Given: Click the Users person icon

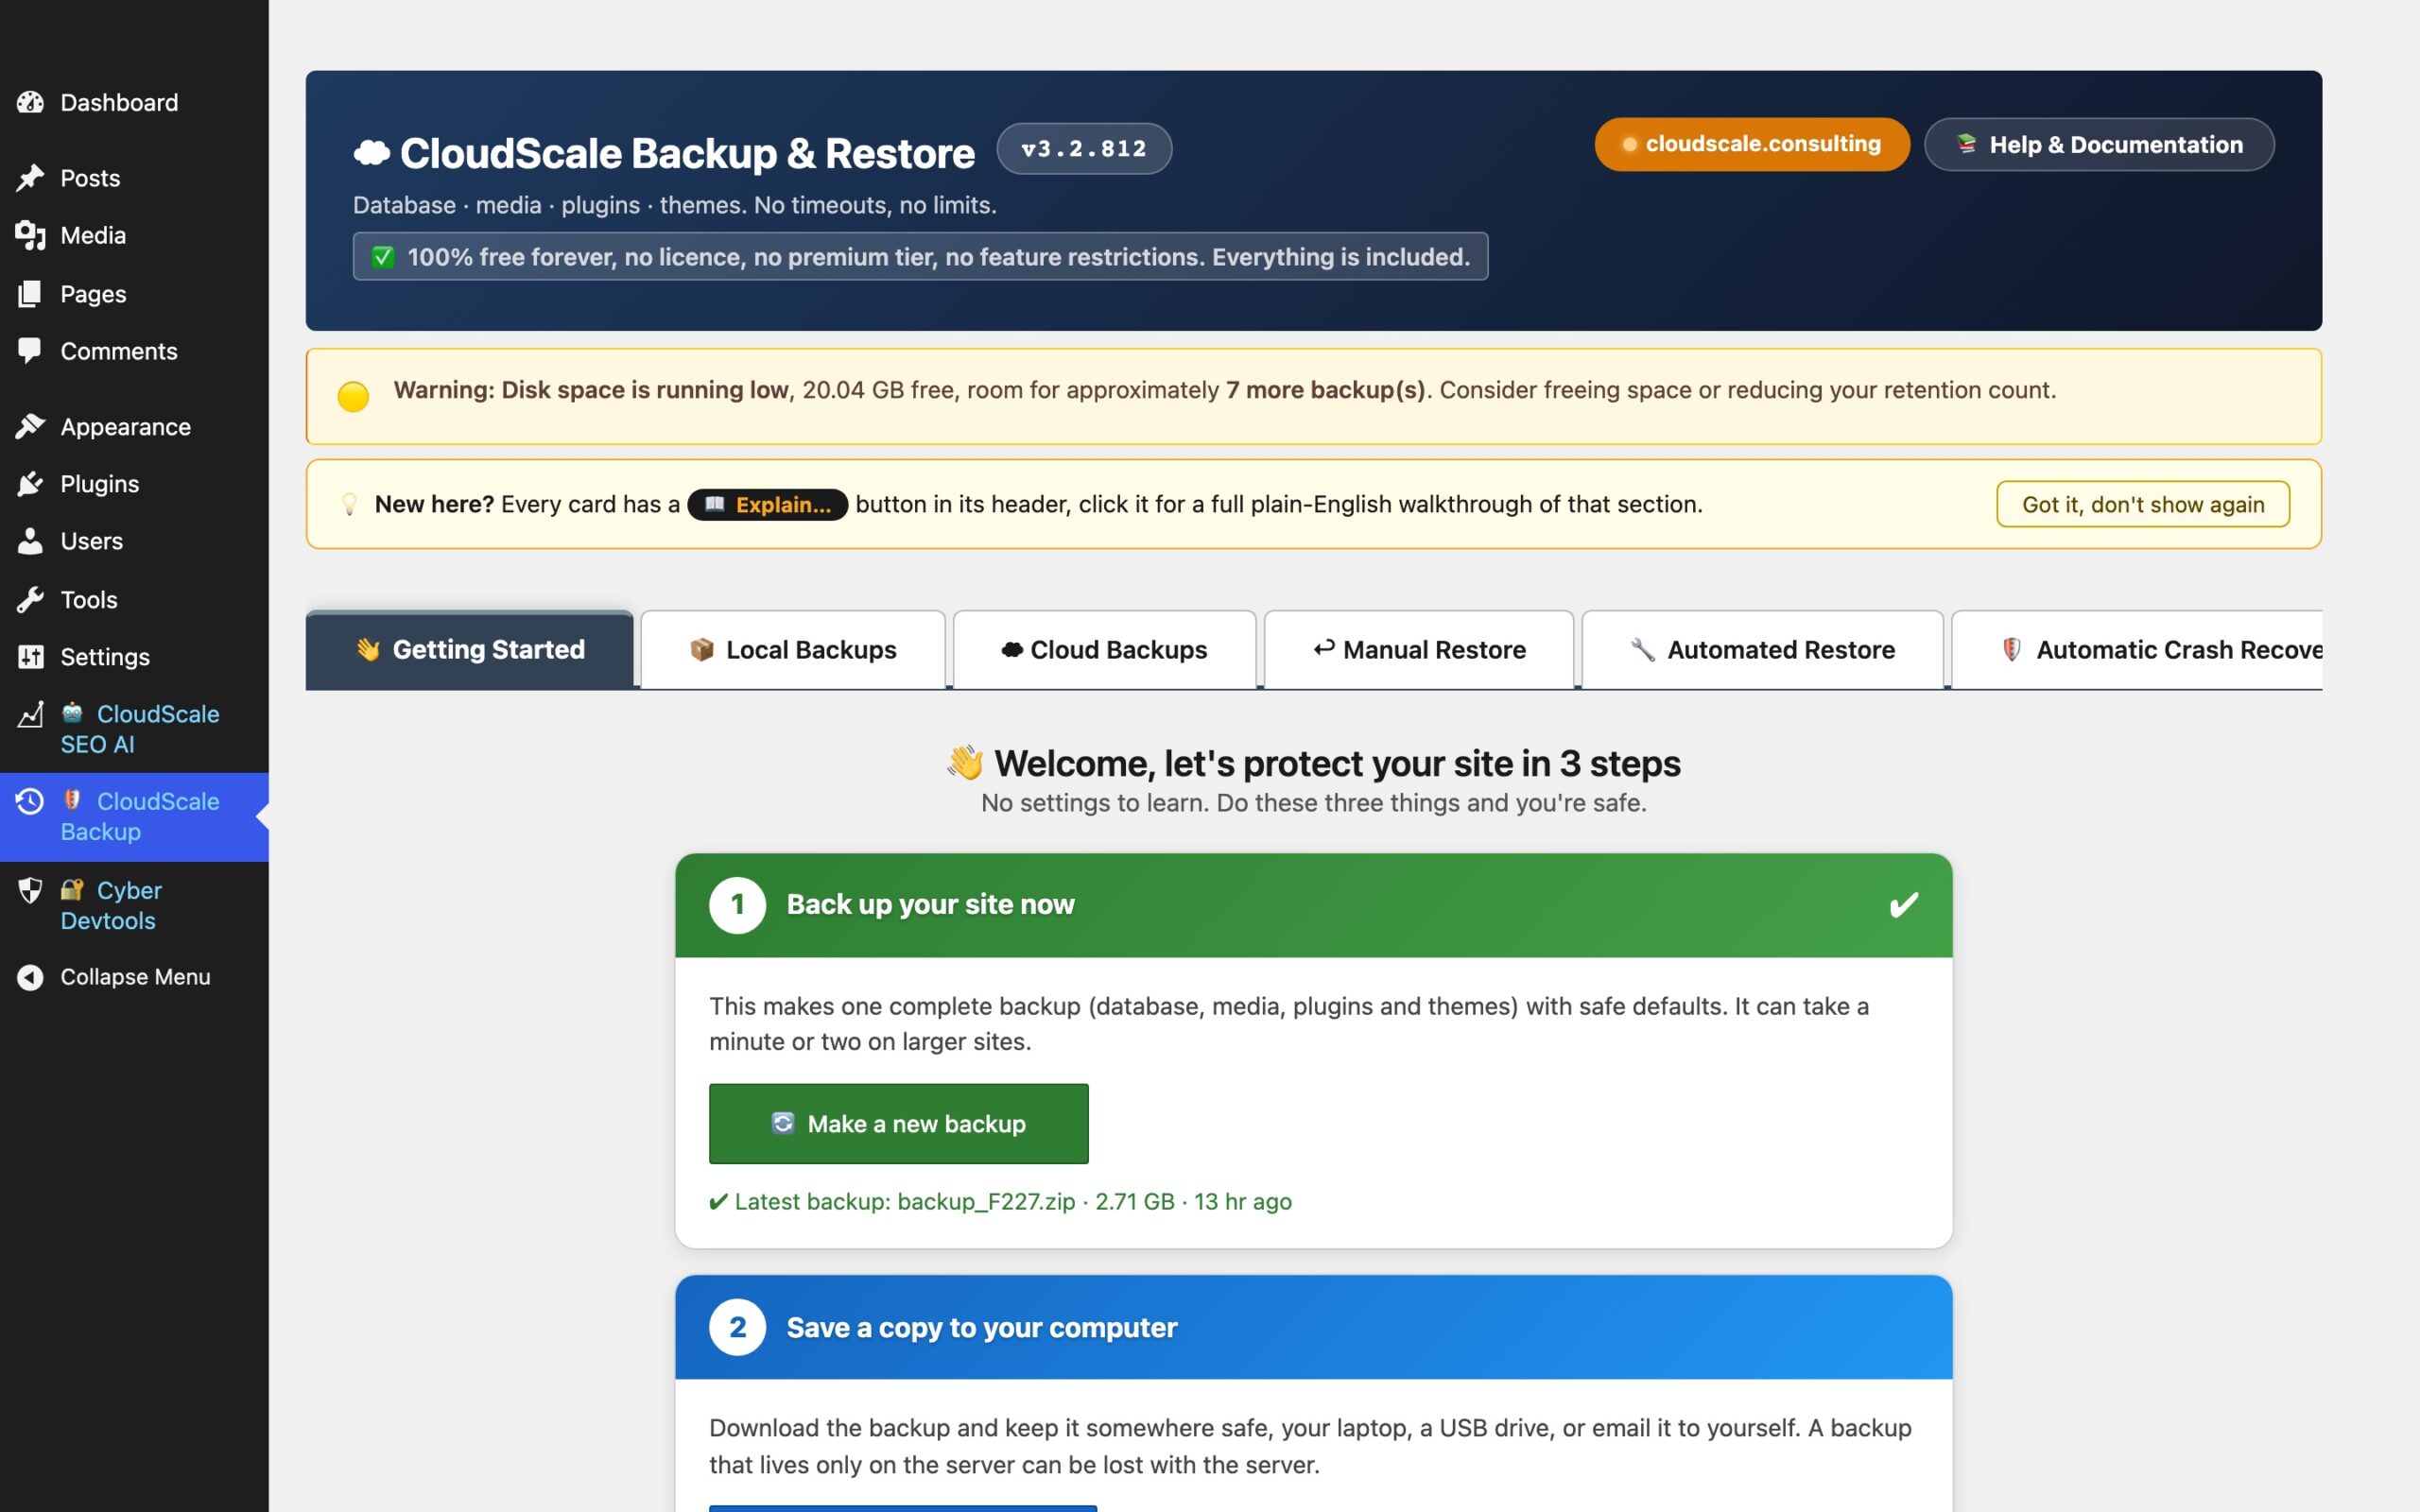Looking at the screenshot, I should [30, 541].
